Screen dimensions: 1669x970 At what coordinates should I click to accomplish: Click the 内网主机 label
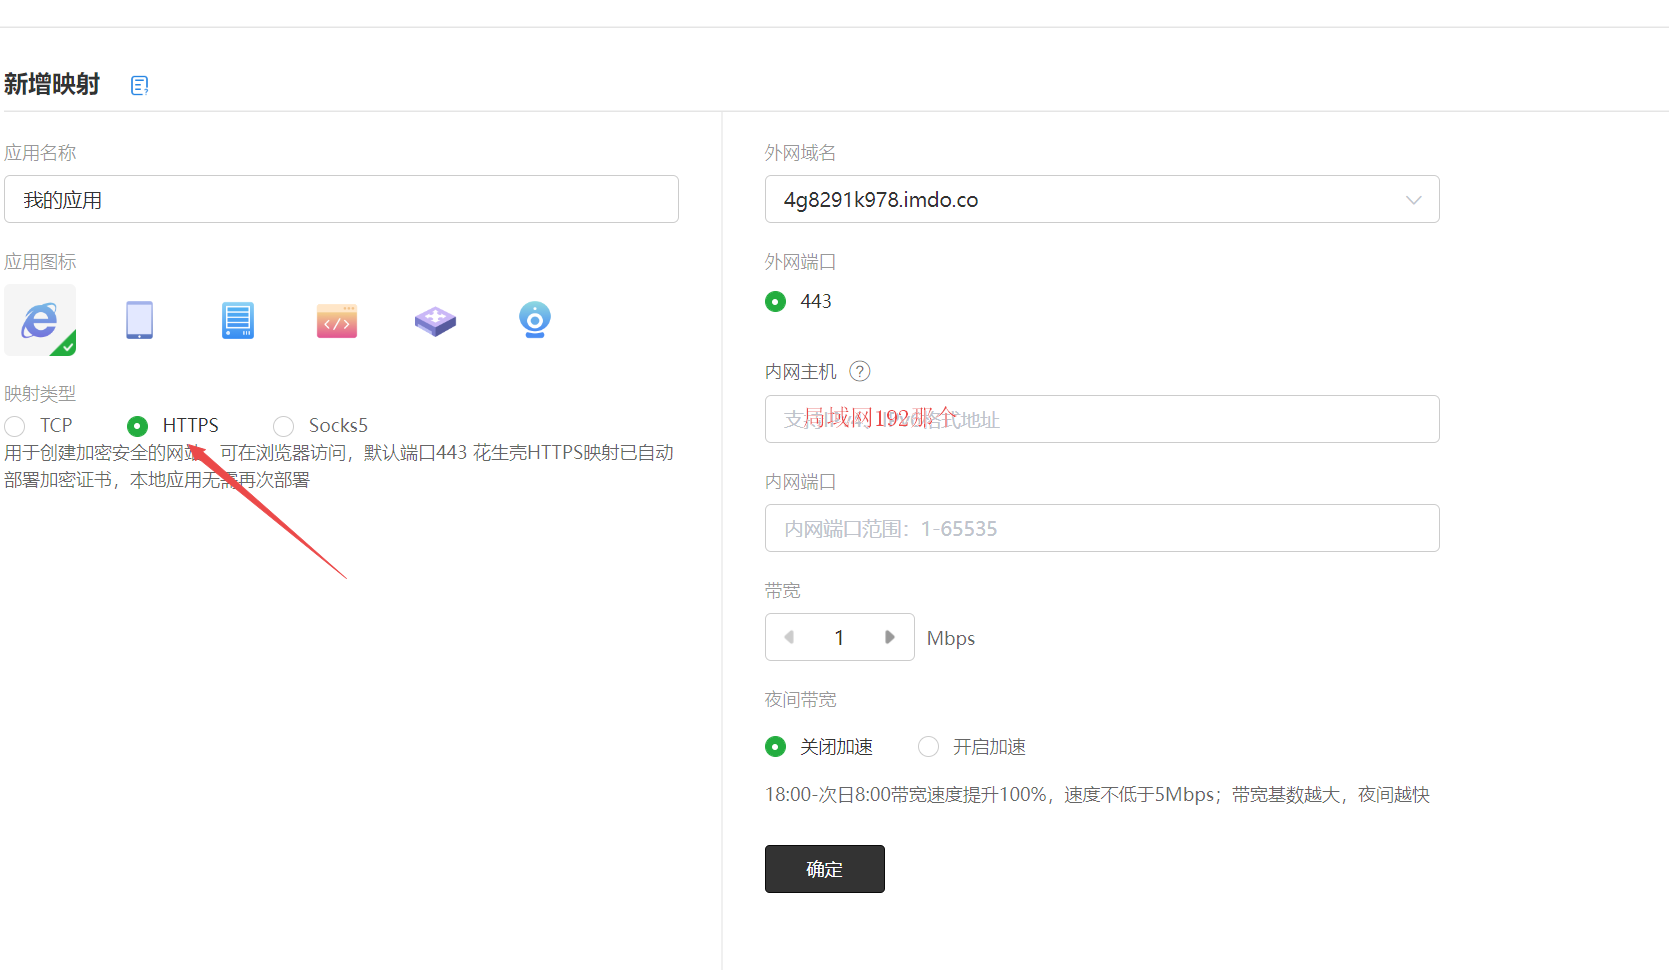coord(801,372)
